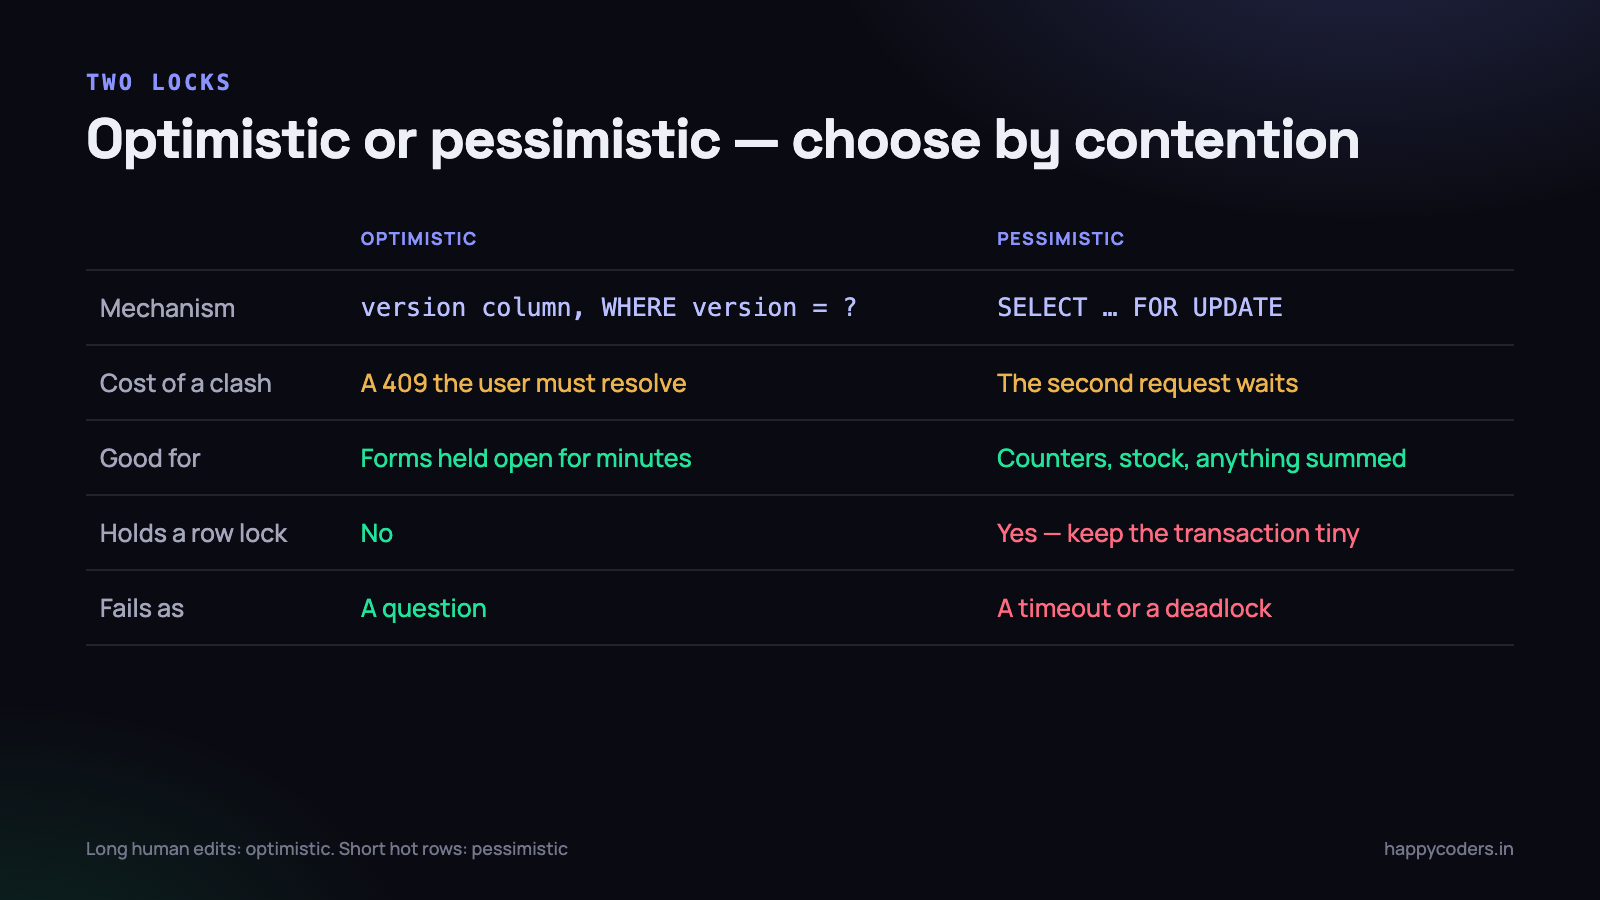Screen dimensions: 1600x900
Task: Select the Mechanism row label
Action: tap(167, 308)
